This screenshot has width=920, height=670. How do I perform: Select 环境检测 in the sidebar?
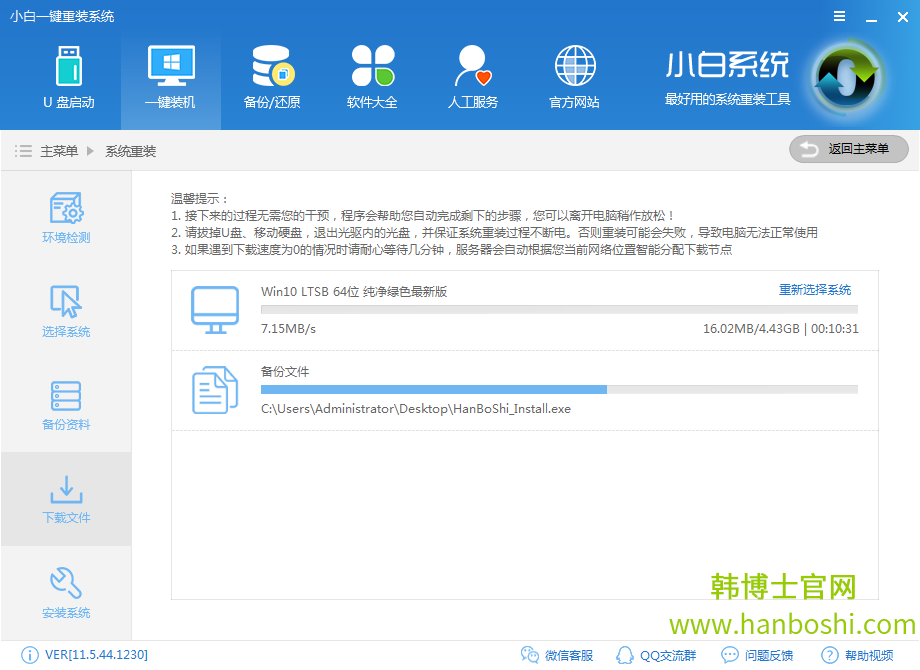pos(66,216)
